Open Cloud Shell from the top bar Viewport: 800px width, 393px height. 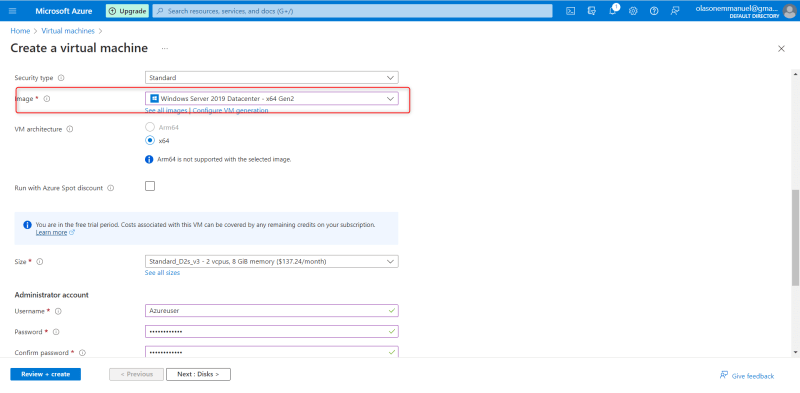571,11
